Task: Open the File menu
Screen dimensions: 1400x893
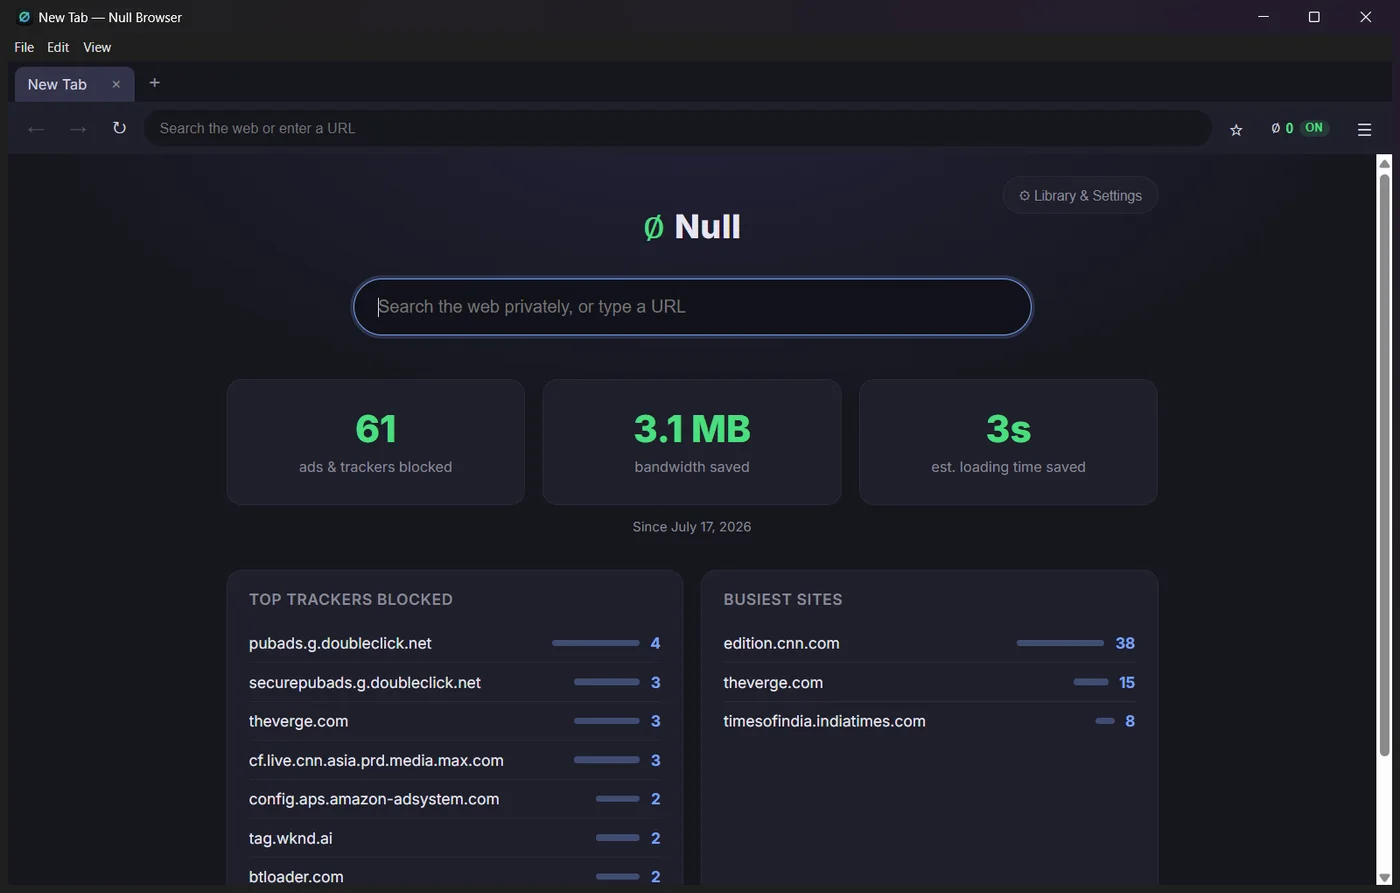Action: tap(24, 47)
